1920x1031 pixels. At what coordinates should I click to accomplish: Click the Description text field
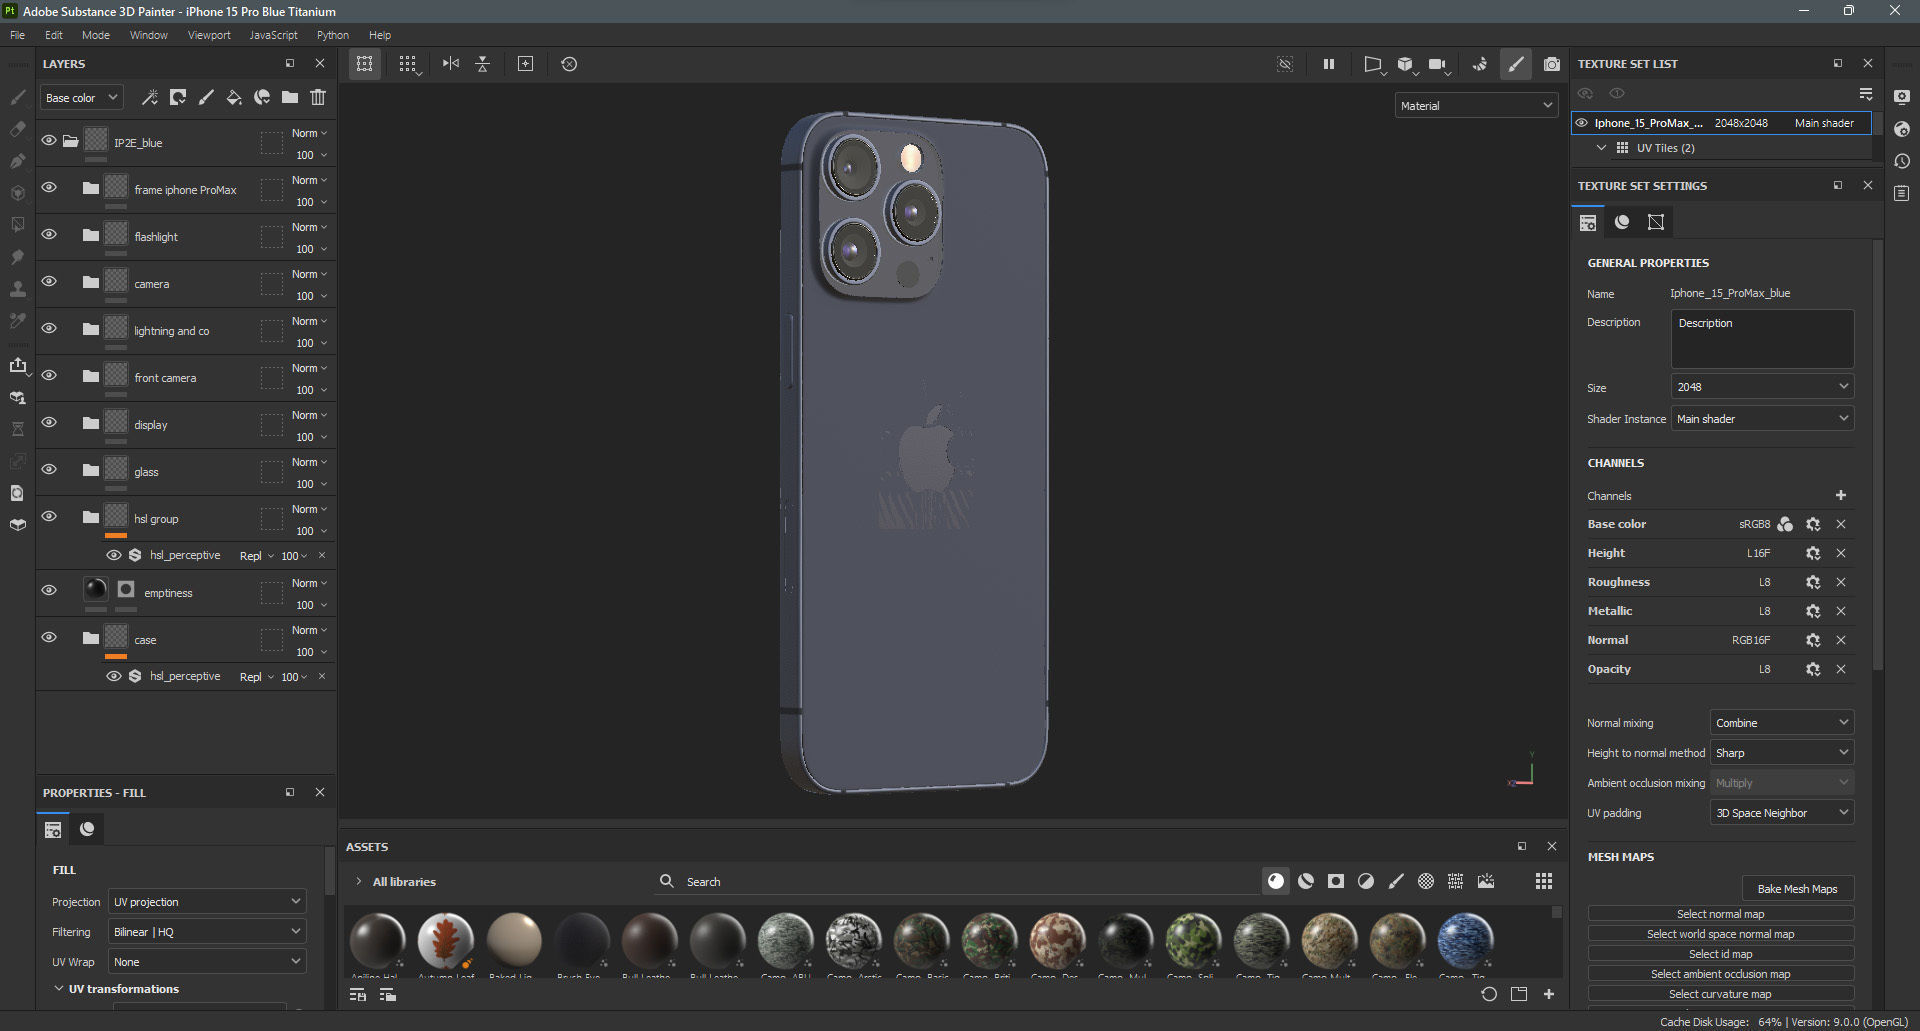click(x=1762, y=339)
